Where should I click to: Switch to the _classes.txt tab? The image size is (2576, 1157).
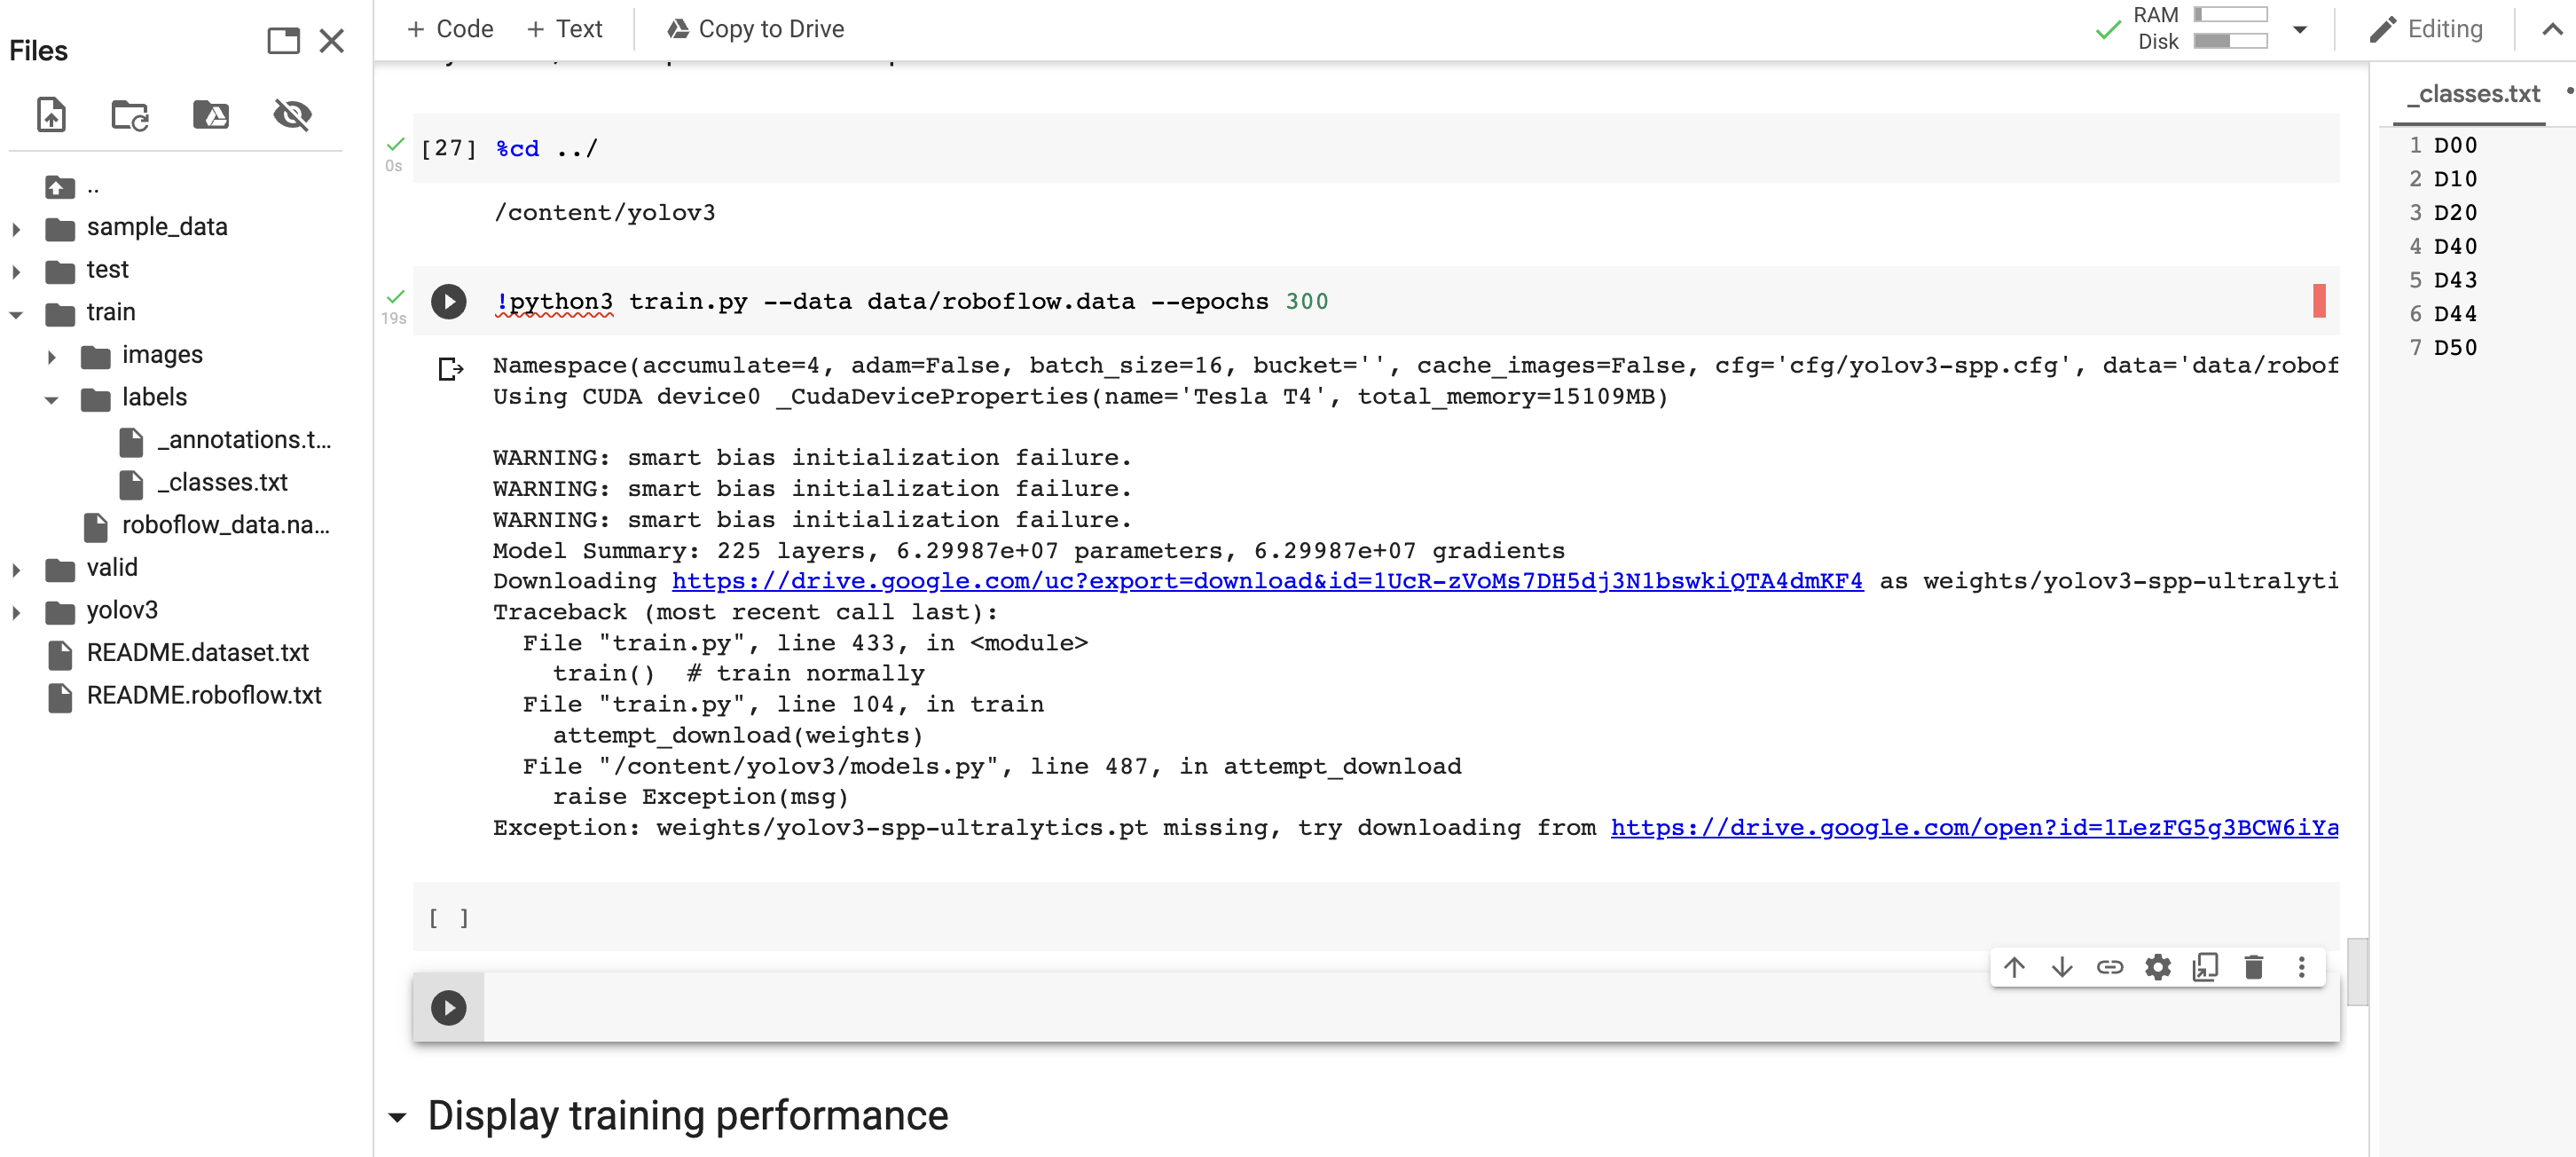pos(2473,93)
